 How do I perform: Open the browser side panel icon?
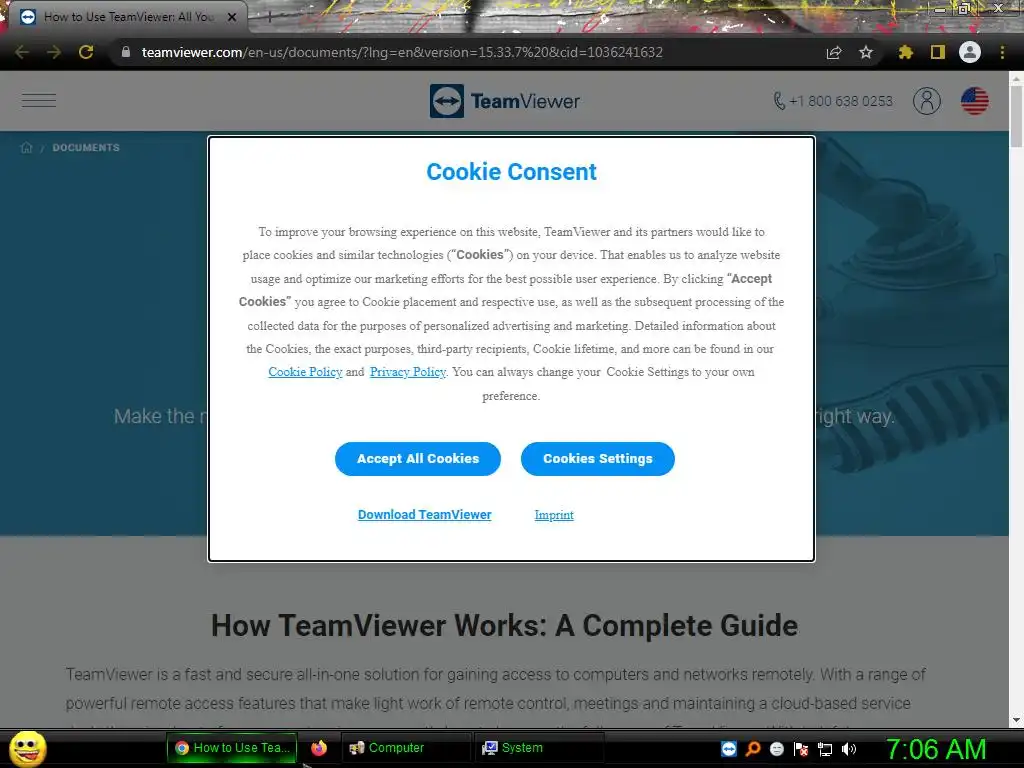[938, 52]
